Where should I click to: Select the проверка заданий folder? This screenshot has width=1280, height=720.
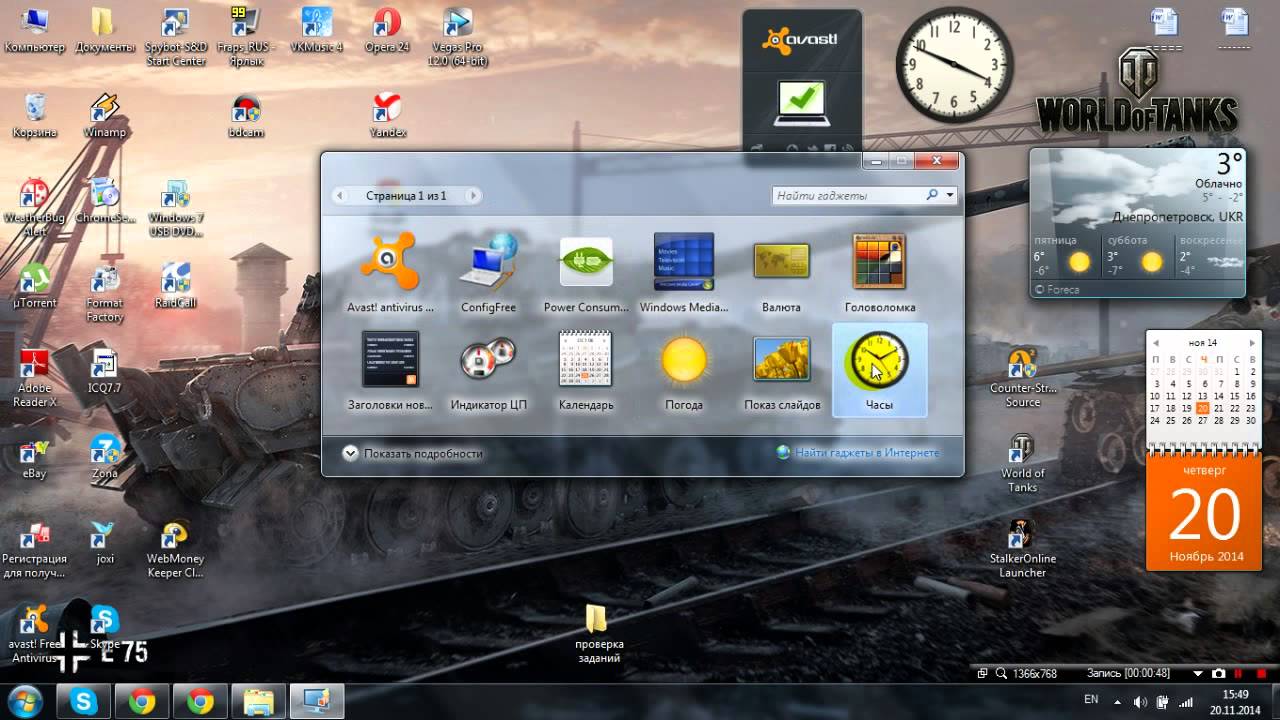598,633
